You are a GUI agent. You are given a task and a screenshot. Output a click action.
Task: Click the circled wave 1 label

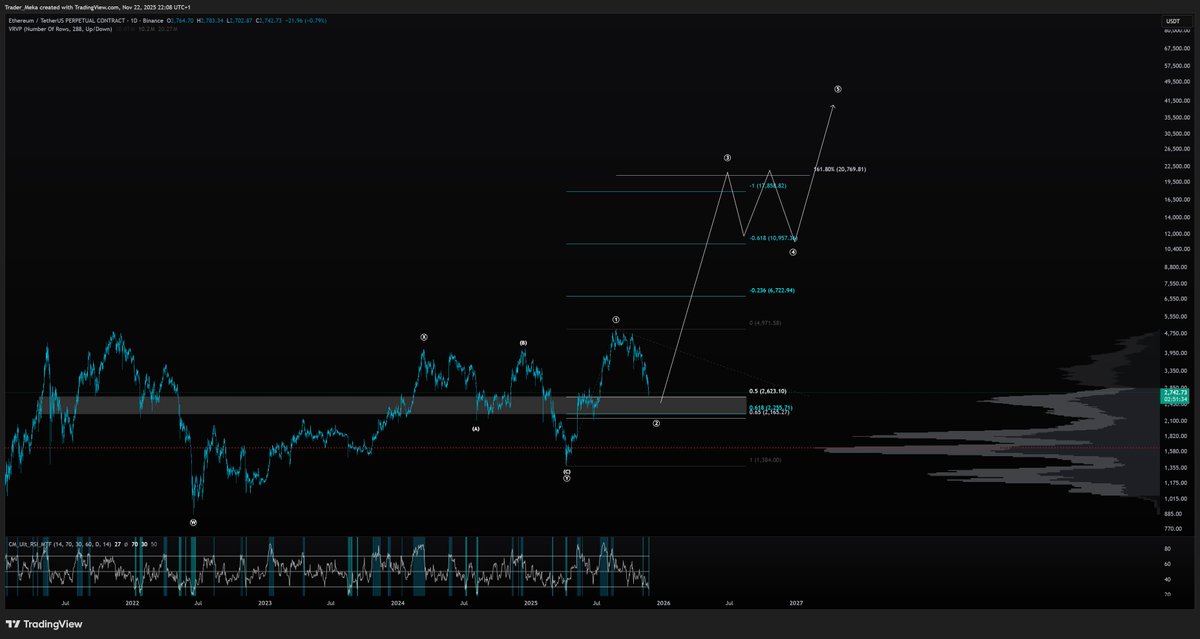click(x=616, y=318)
